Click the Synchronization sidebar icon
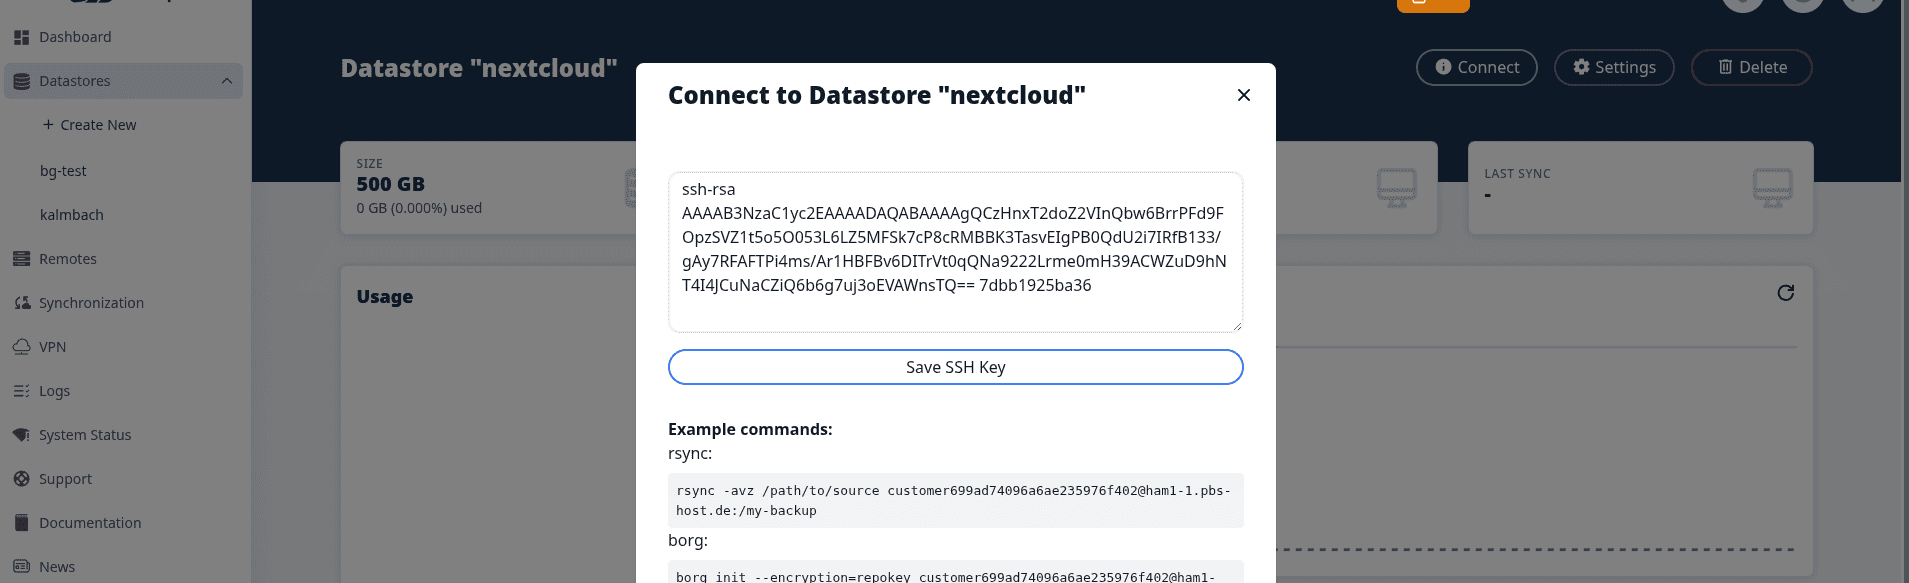 (x=21, y=303)
